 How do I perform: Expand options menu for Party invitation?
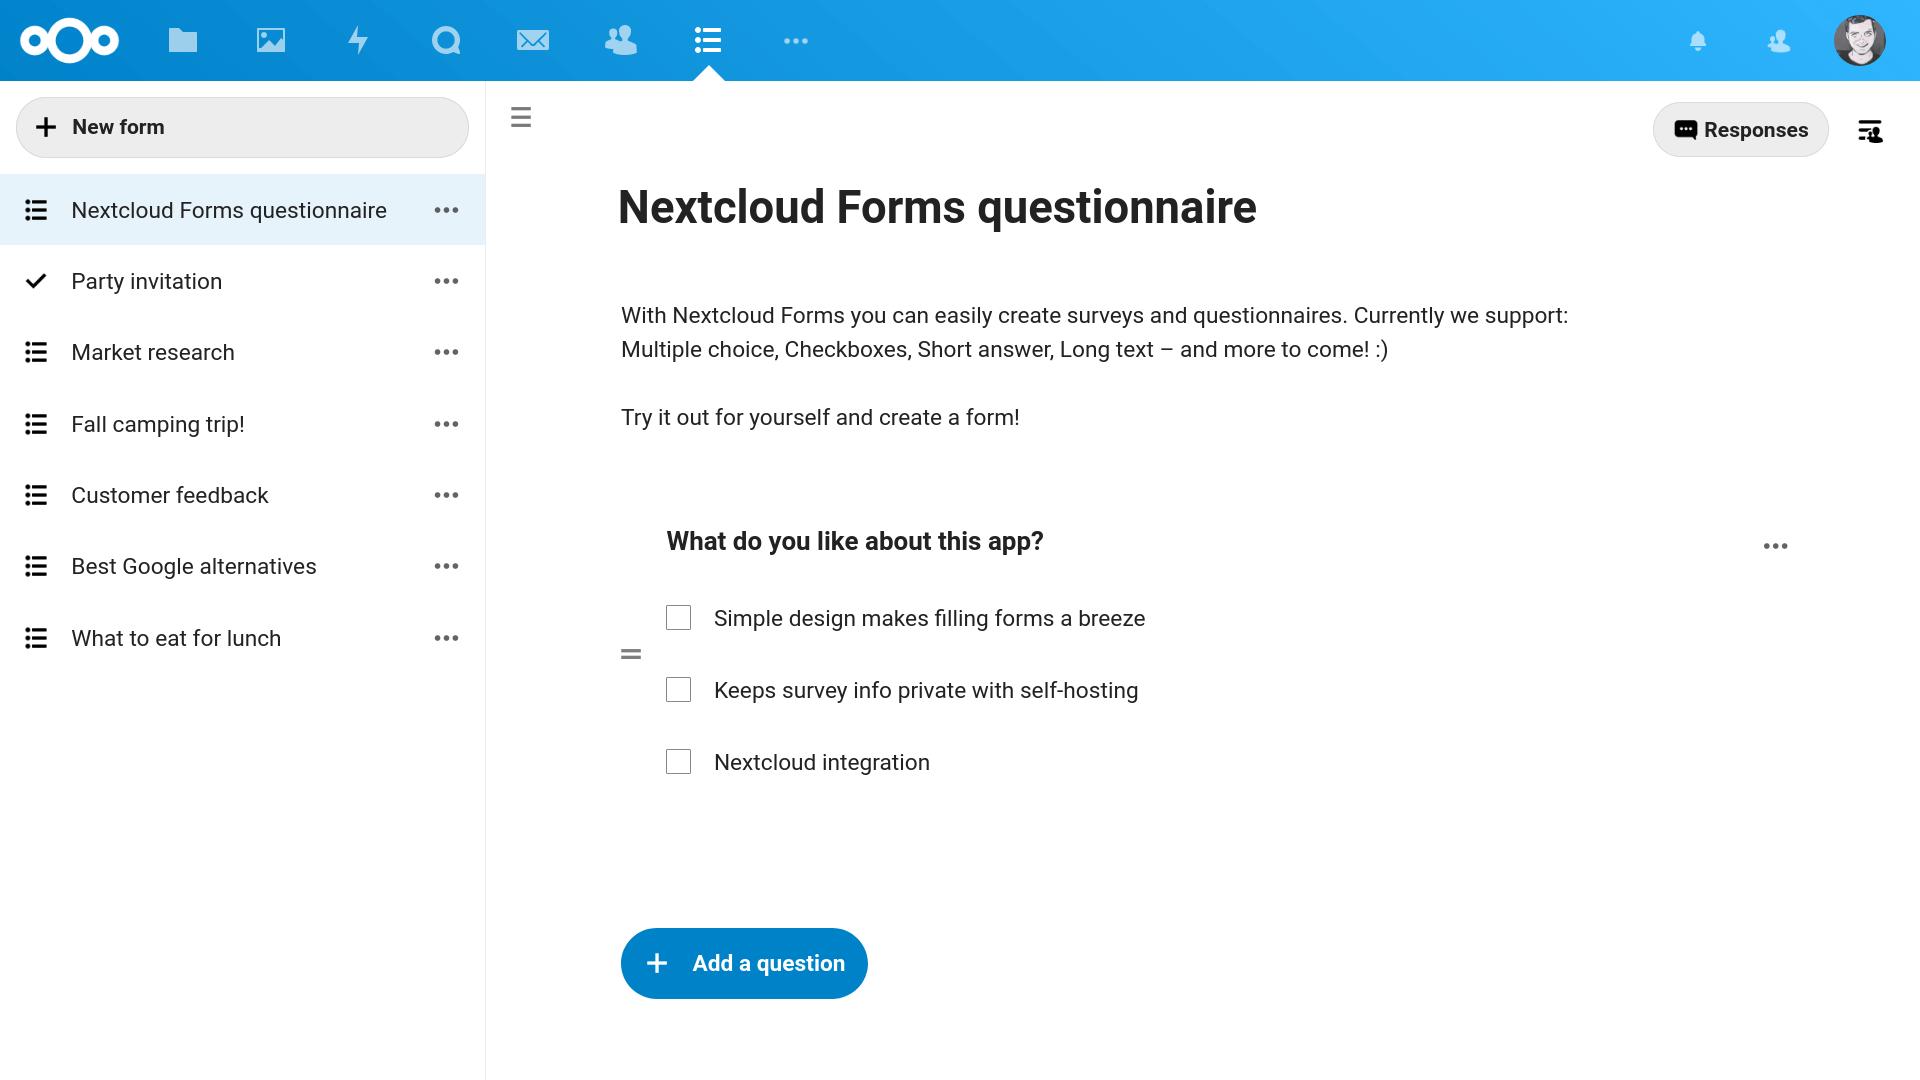(447, 281)
